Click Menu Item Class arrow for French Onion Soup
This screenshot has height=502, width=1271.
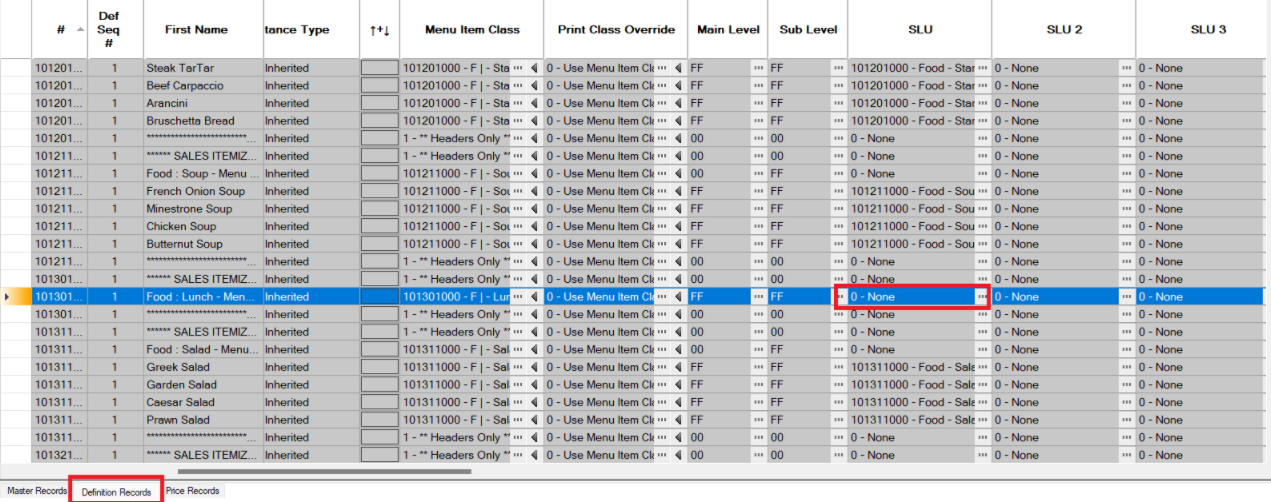[x=534, y=191]
